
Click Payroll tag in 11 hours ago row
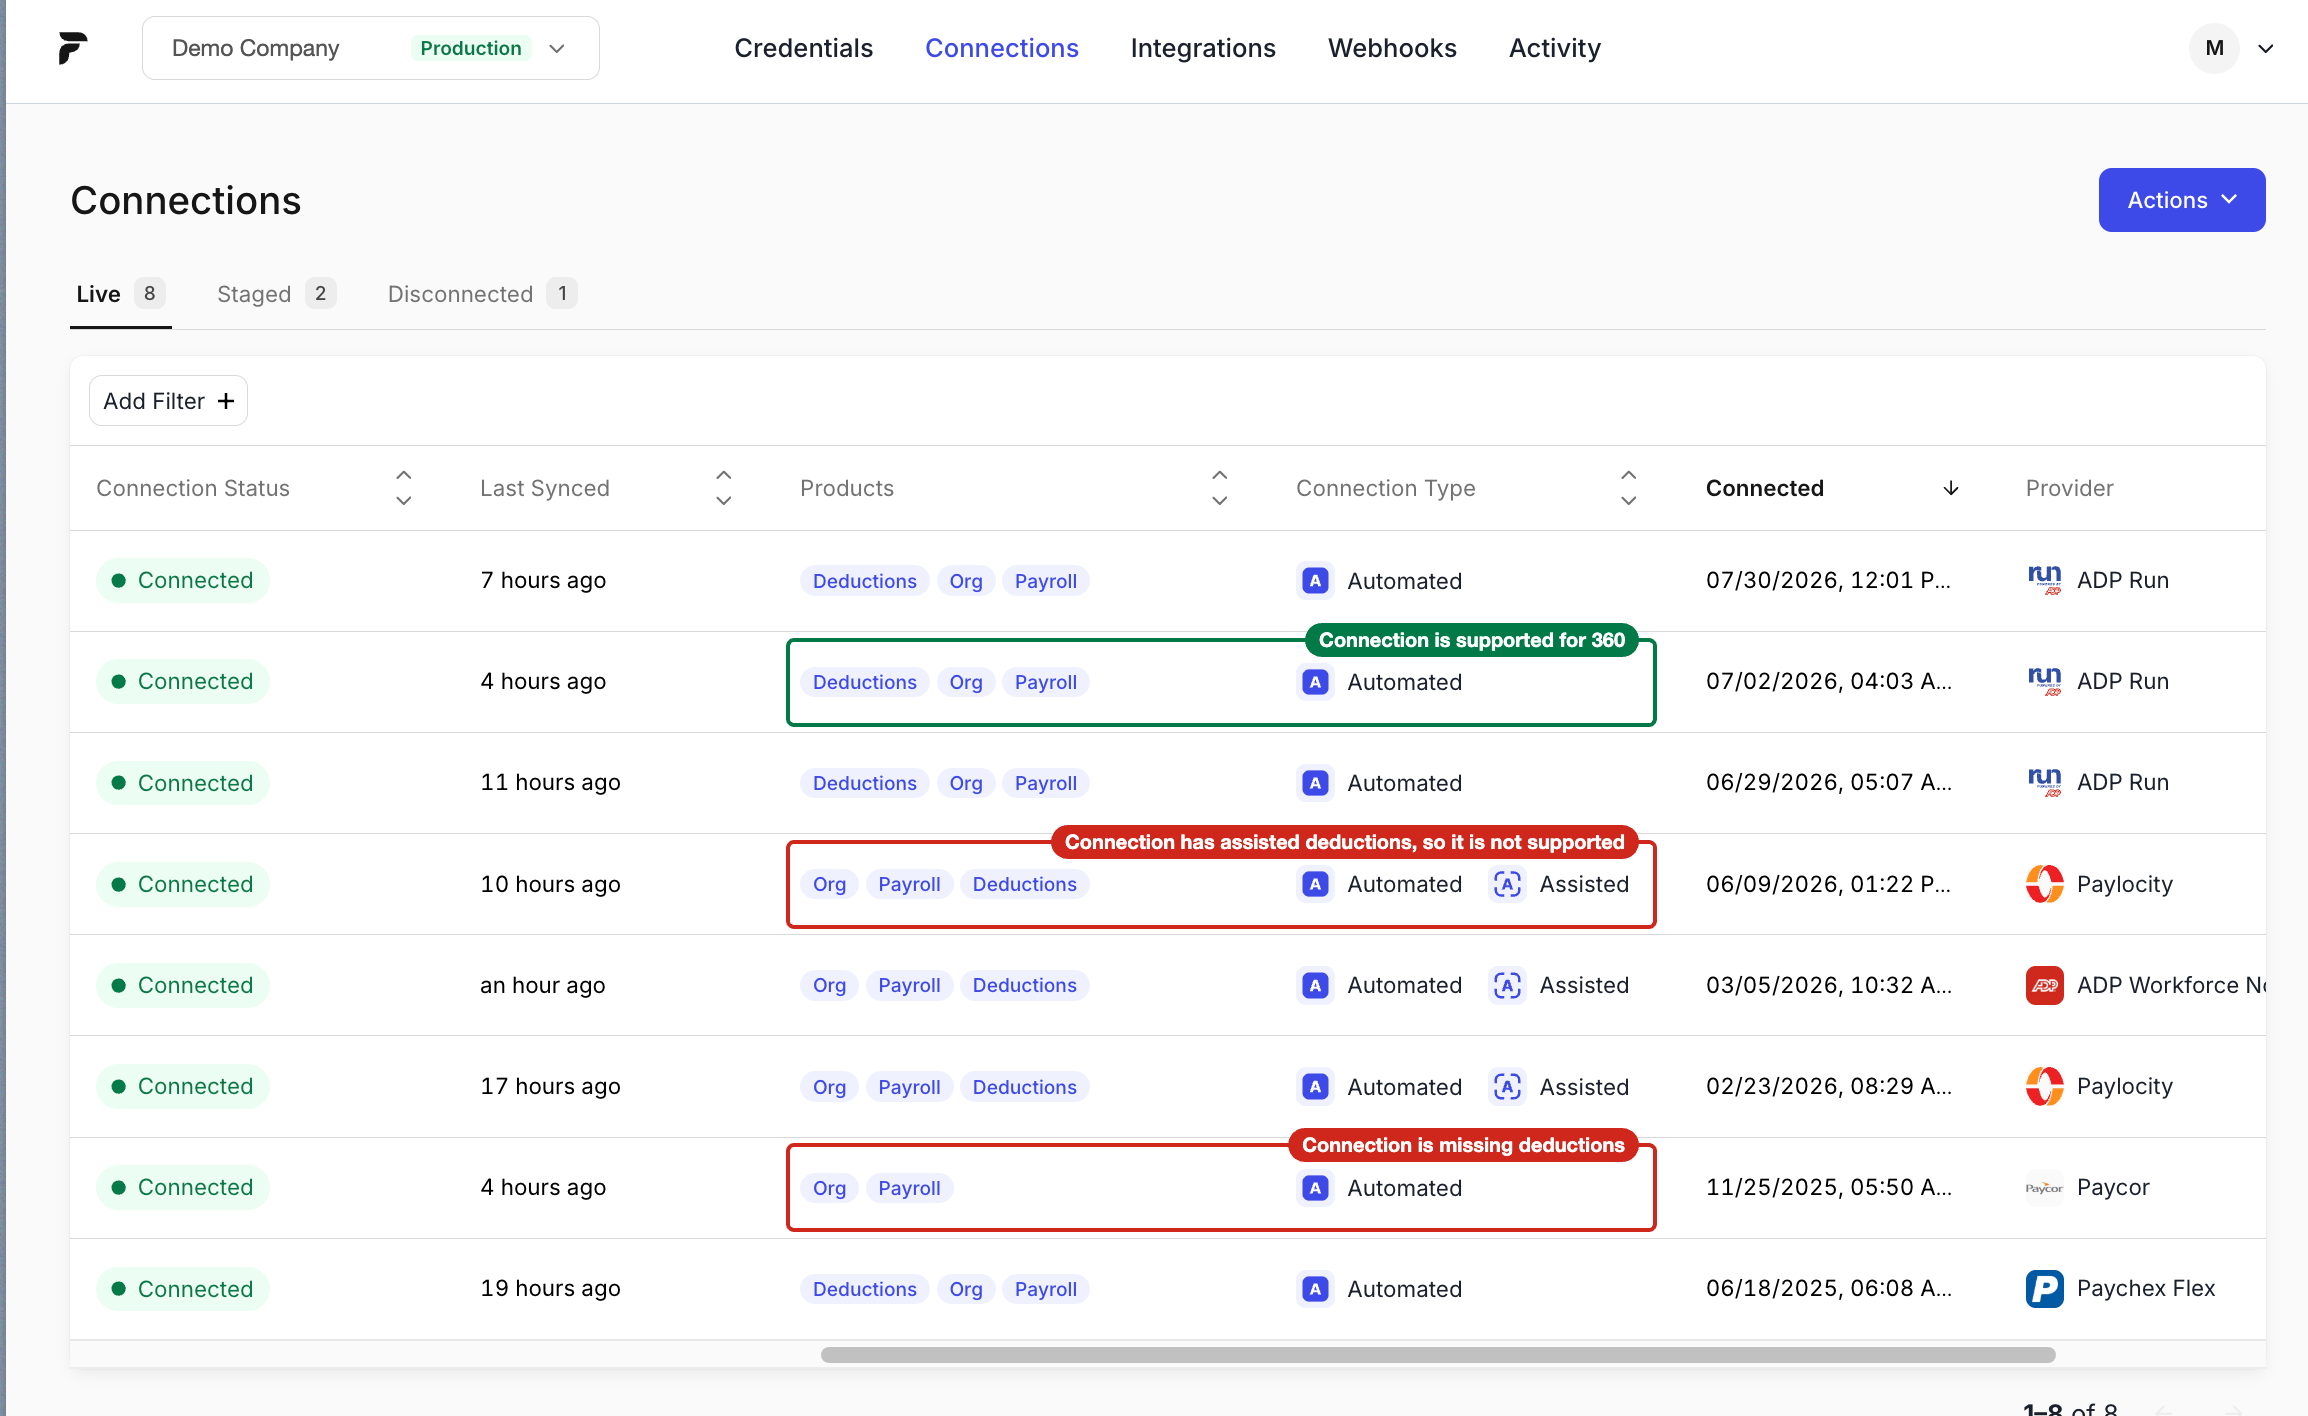click(1045, 783)
